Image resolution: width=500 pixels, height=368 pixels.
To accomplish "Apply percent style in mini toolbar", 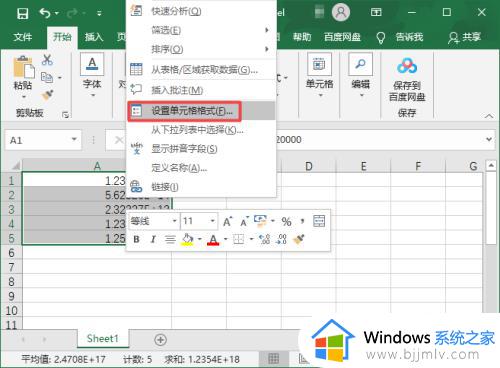I will click(x=286, y=222).
